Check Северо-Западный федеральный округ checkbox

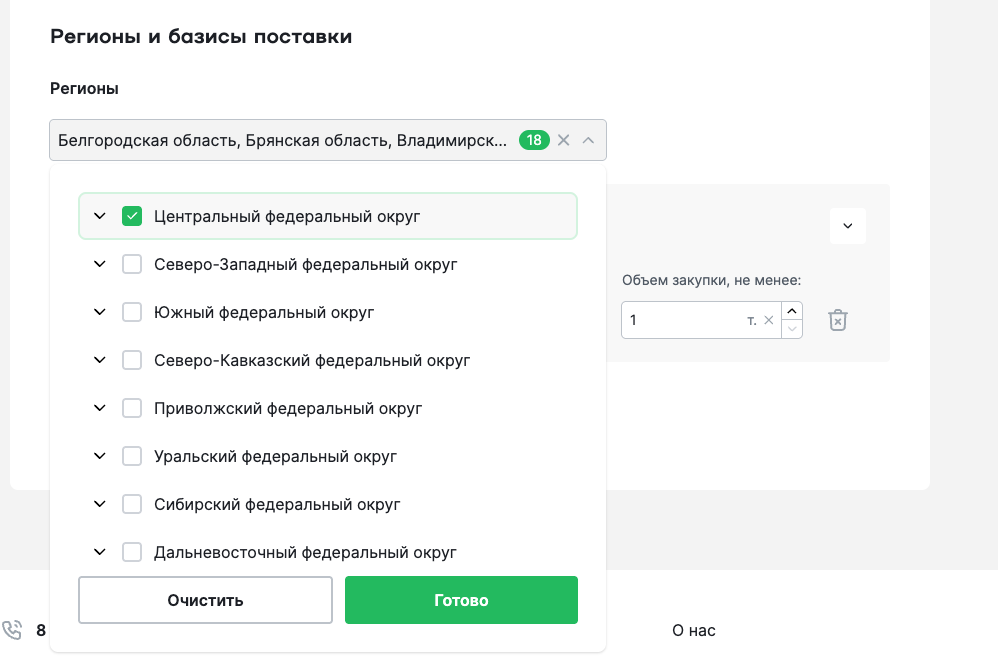132,264
